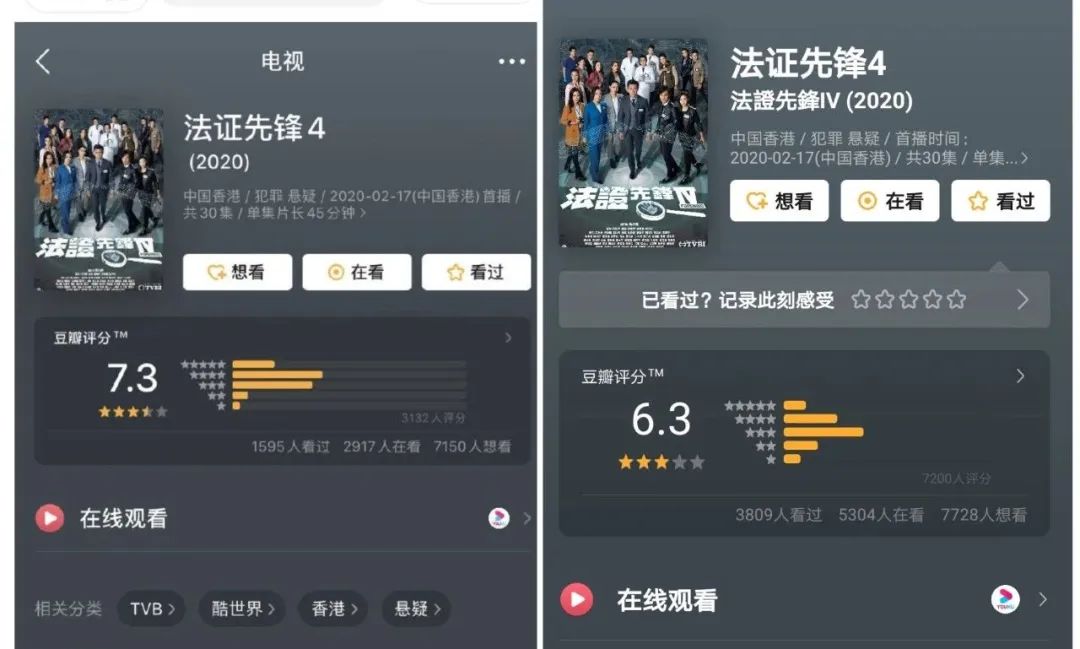The image size is (1080, 649).
Task: Open the 法证先锋4 poster in the right panel
Action: [633, 143]
